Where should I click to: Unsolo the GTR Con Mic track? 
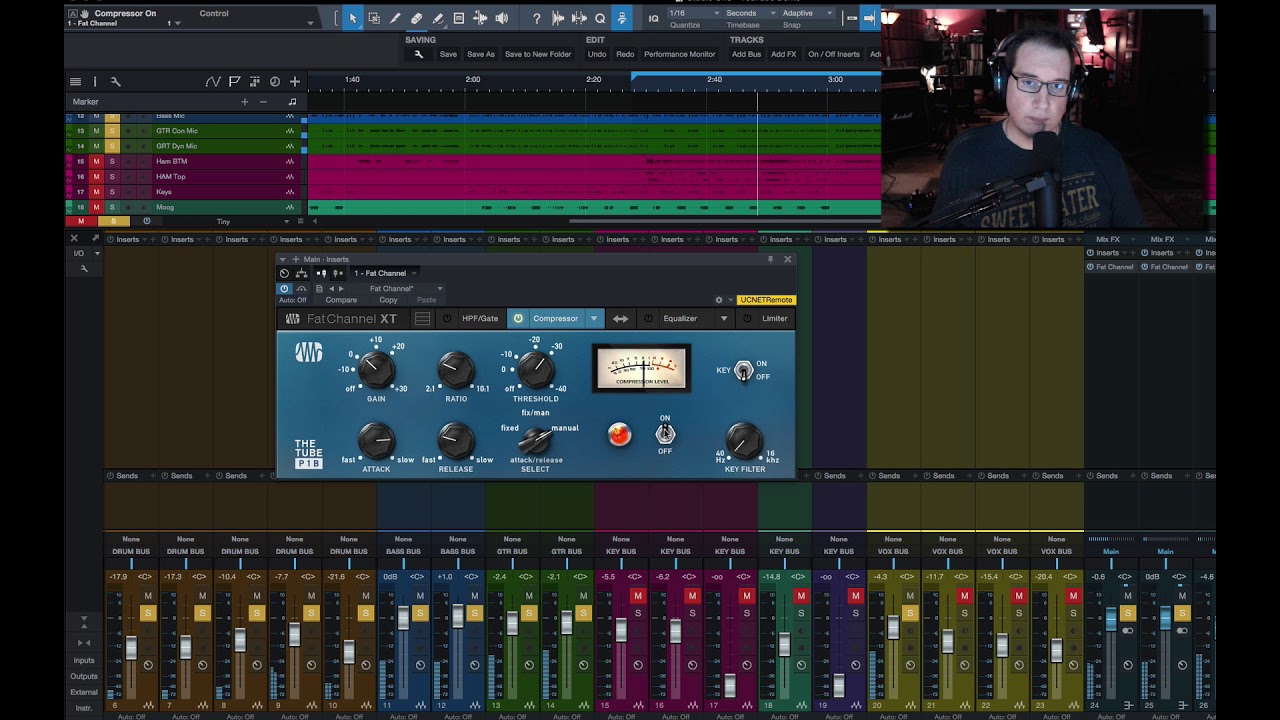coord(112,131)
